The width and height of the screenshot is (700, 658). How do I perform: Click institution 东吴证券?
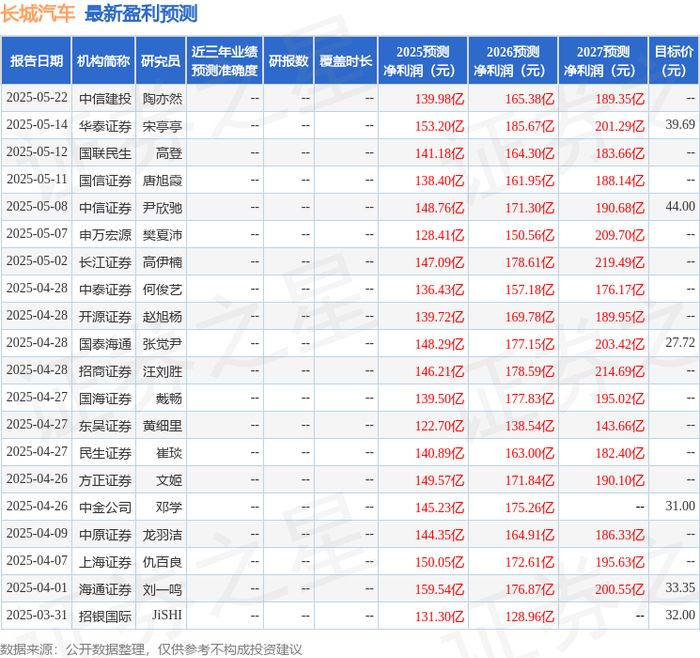105,425
